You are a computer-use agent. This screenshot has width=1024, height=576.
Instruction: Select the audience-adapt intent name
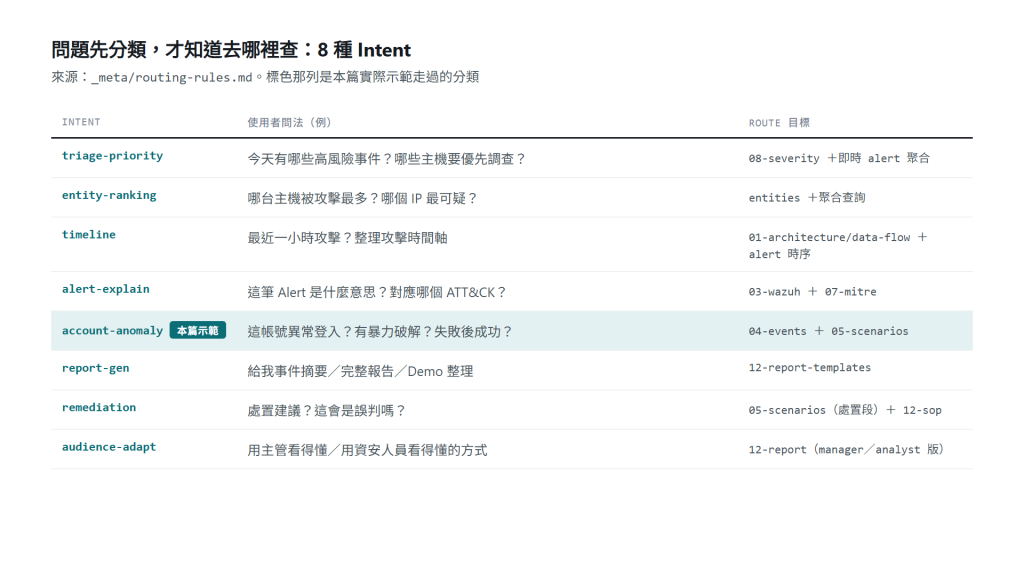pyautogui.click(x=109, y=447)
